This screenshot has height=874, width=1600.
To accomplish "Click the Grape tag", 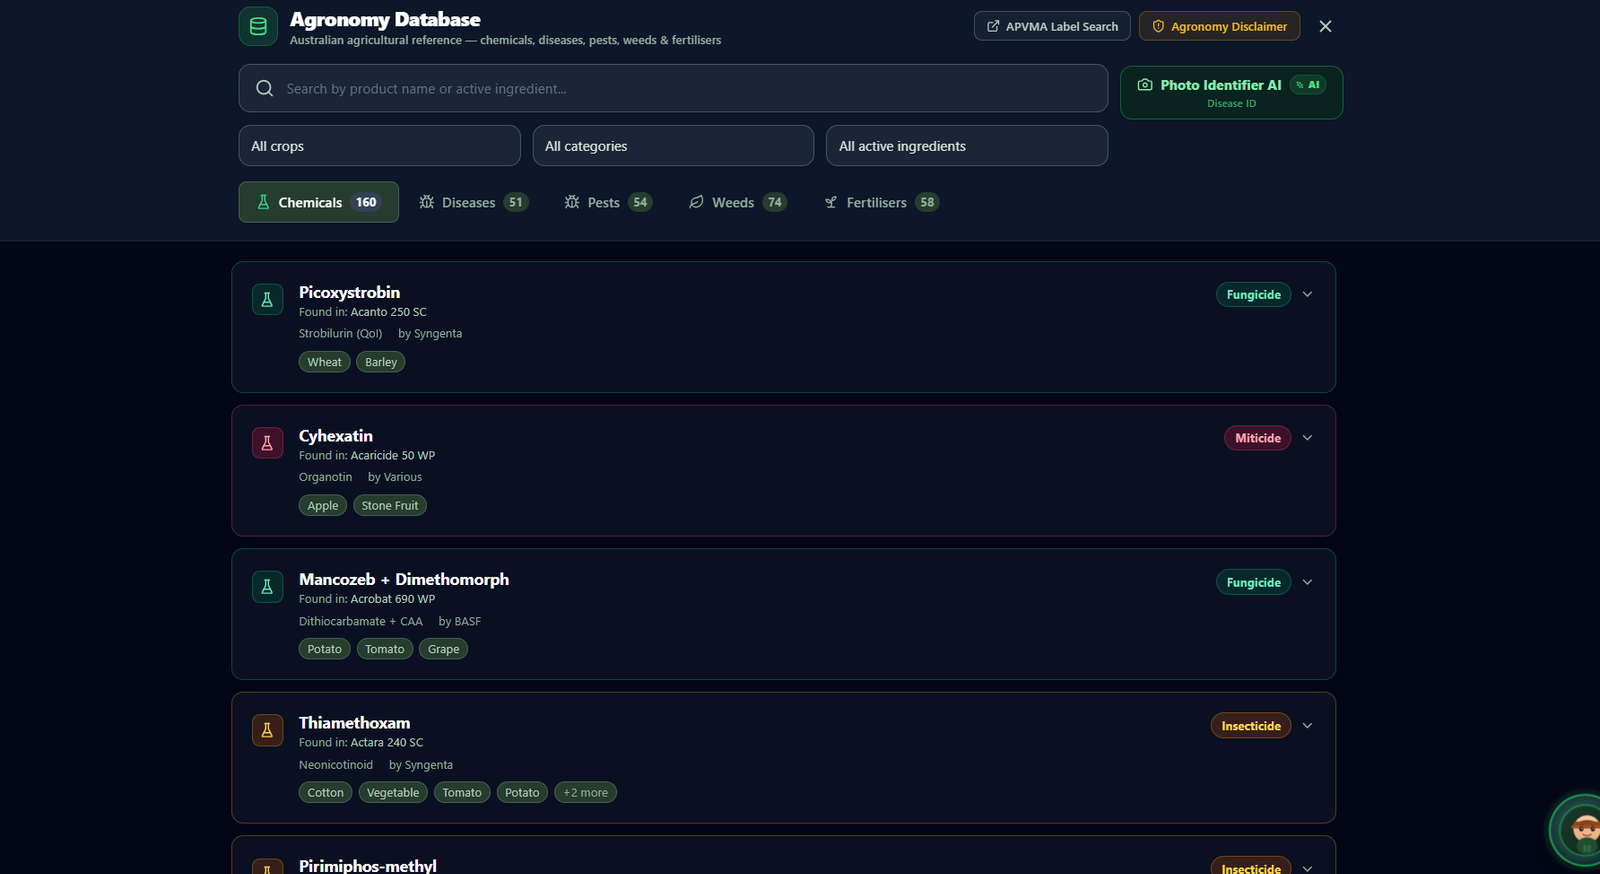I will point(444,649).
